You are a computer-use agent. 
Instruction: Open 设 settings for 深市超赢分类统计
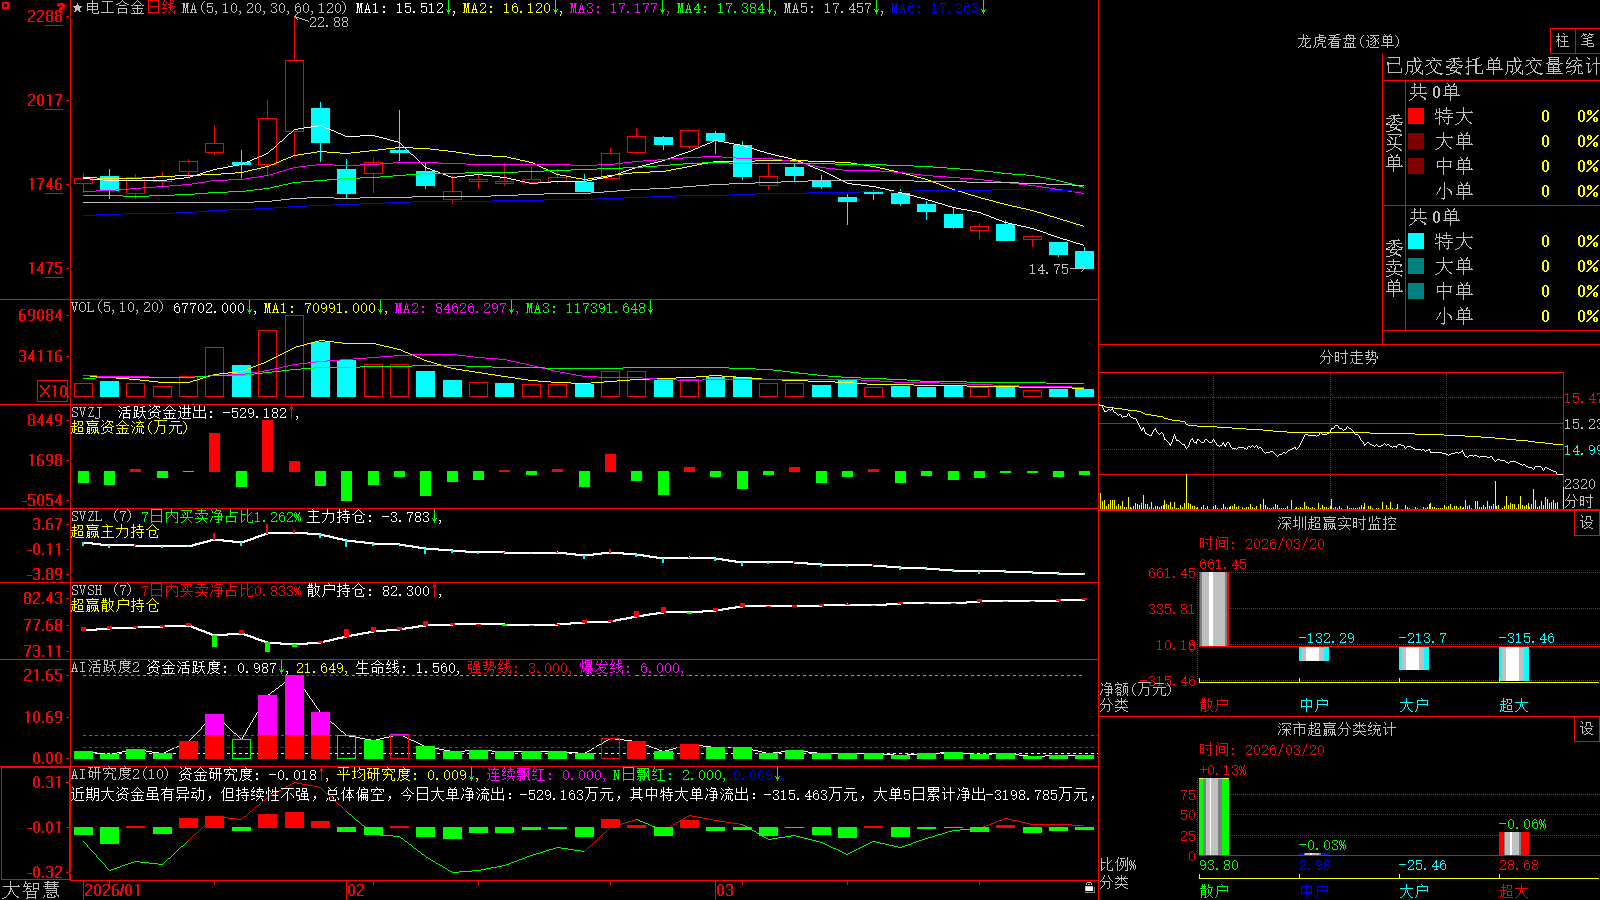(1587, 729)
